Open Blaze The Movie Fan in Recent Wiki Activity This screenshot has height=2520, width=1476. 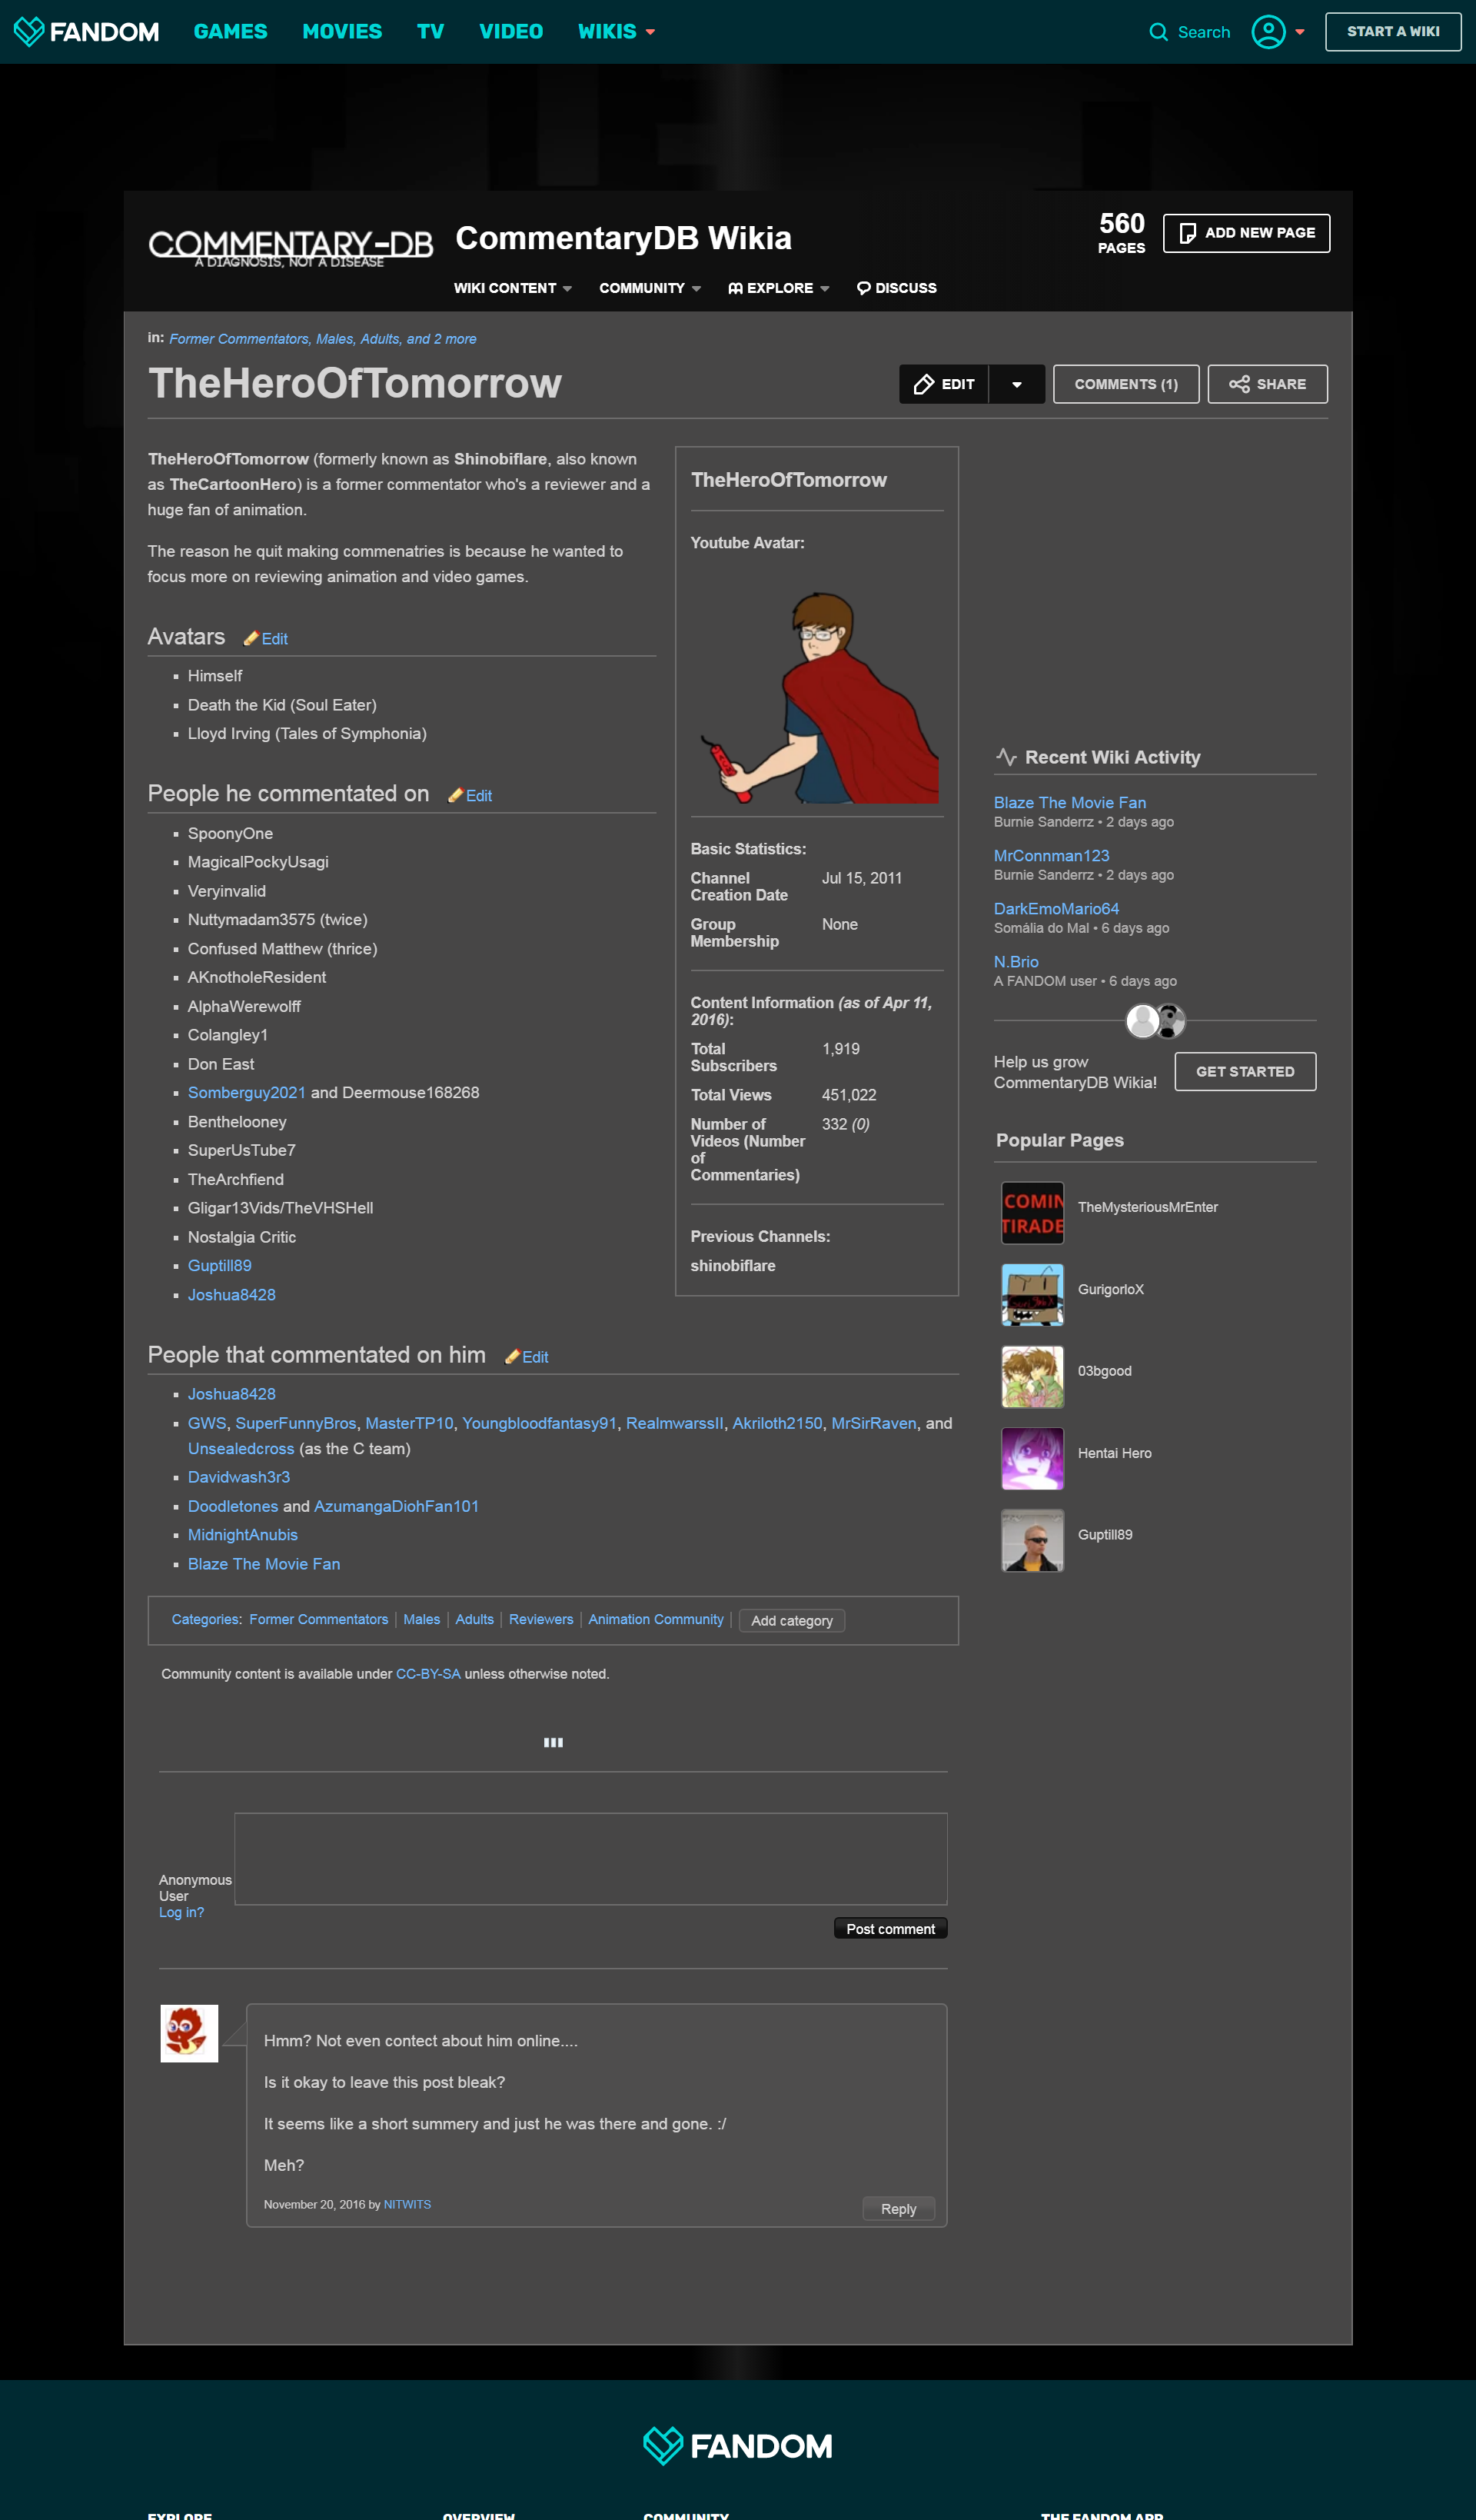(x=1070, y=803)
